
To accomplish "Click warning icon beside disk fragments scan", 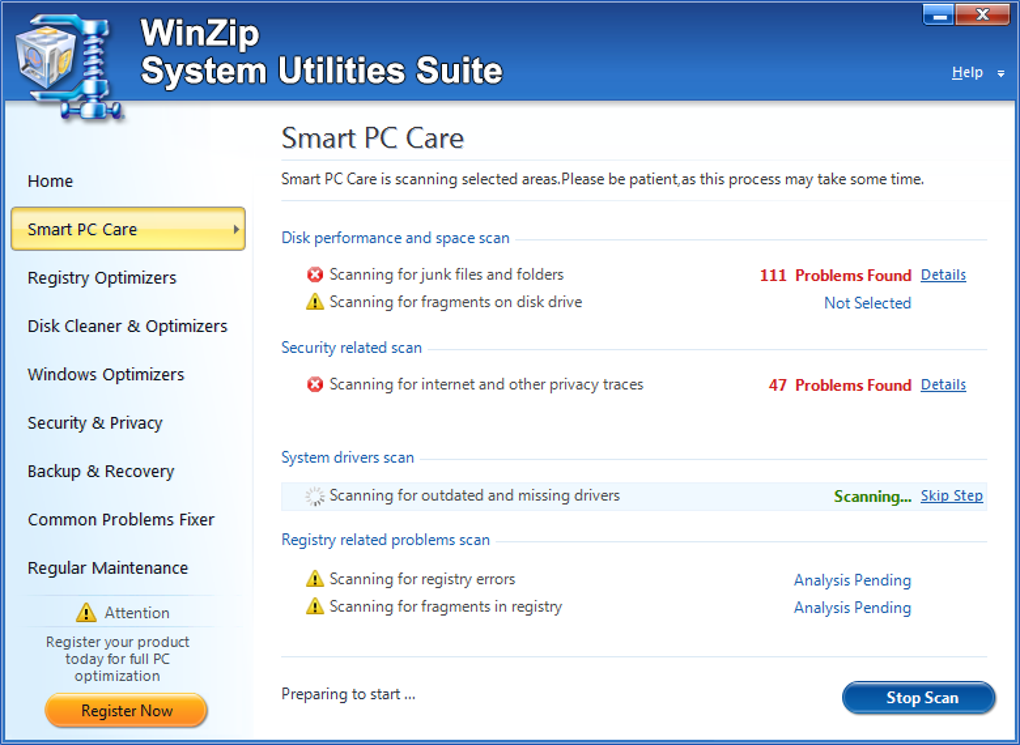I will click(315, 302).
